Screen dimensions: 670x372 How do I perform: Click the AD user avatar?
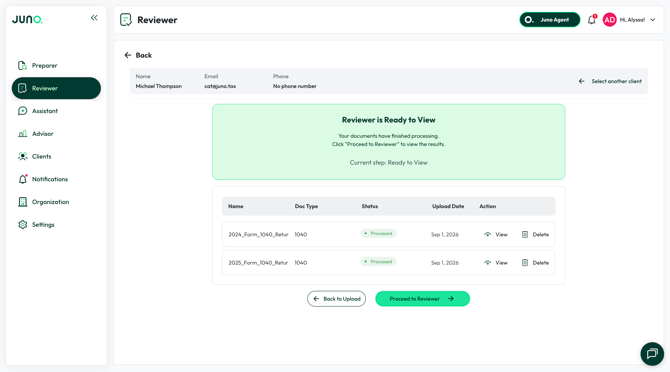point(609,20)
